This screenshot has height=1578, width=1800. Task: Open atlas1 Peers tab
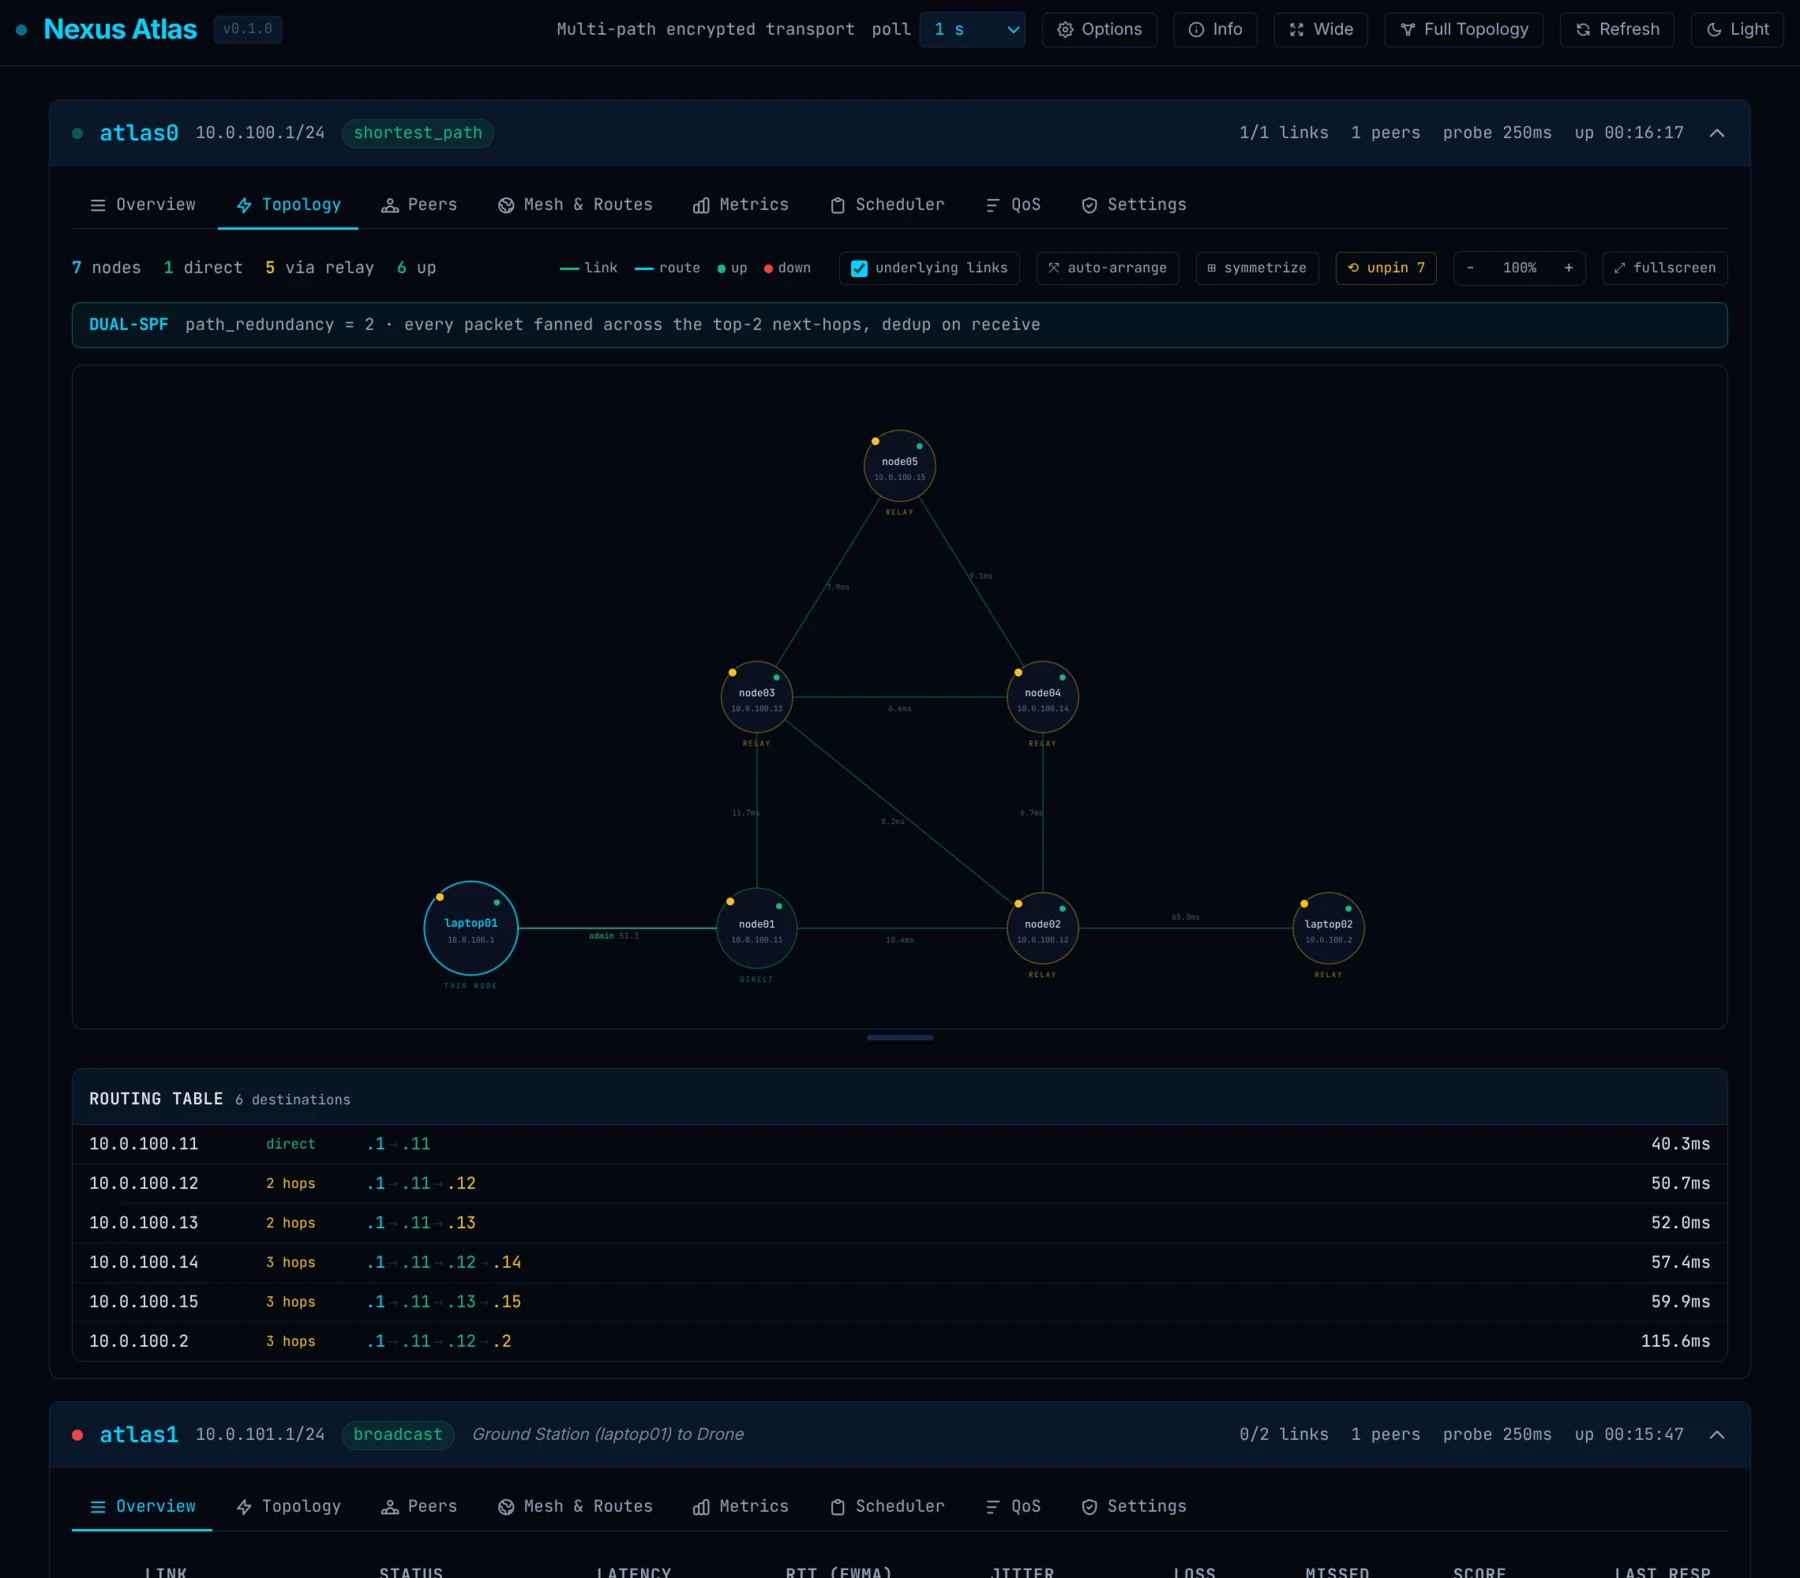[419, 1507]
